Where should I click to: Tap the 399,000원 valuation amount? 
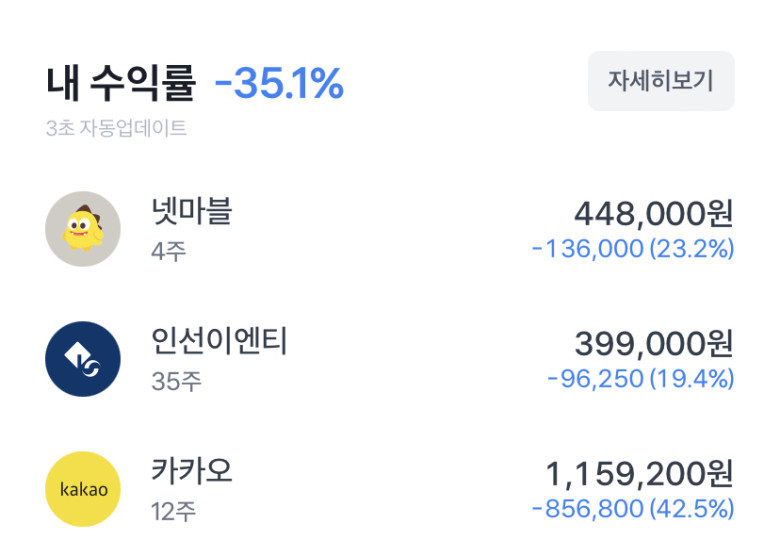pyautogui.click(x=654, y=344)
